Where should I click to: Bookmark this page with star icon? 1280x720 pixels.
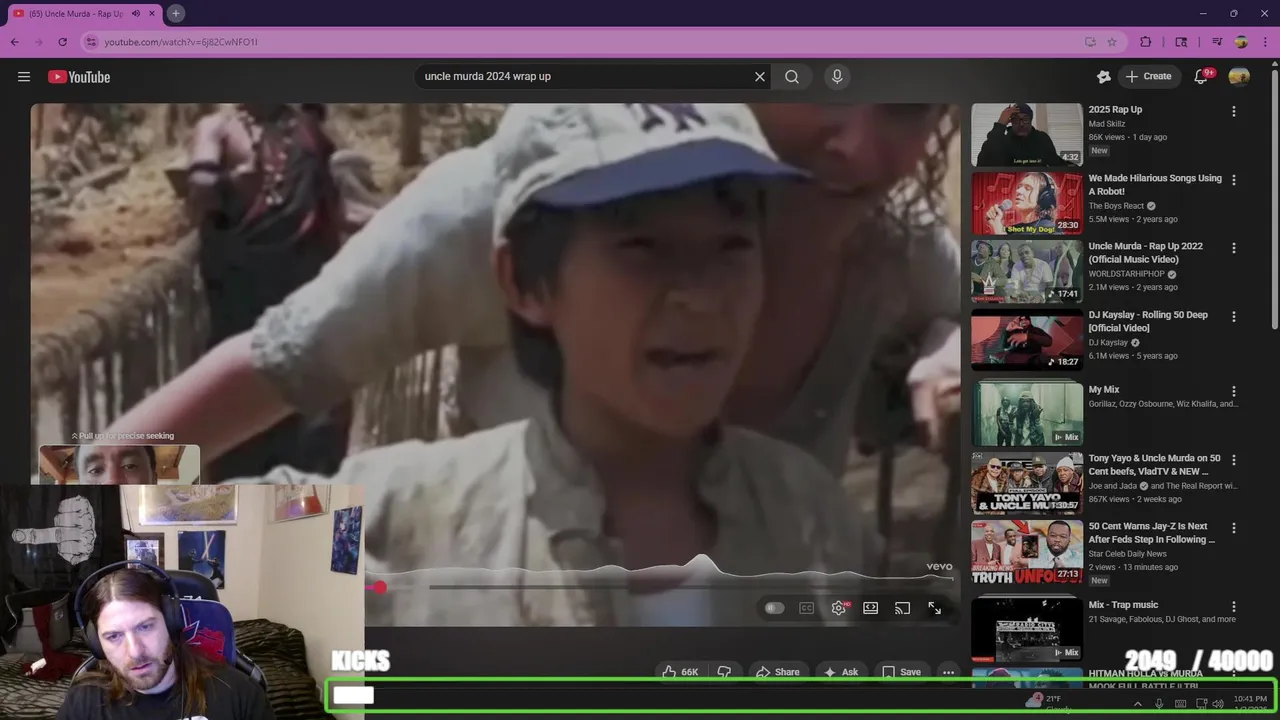click(1112, 42)
